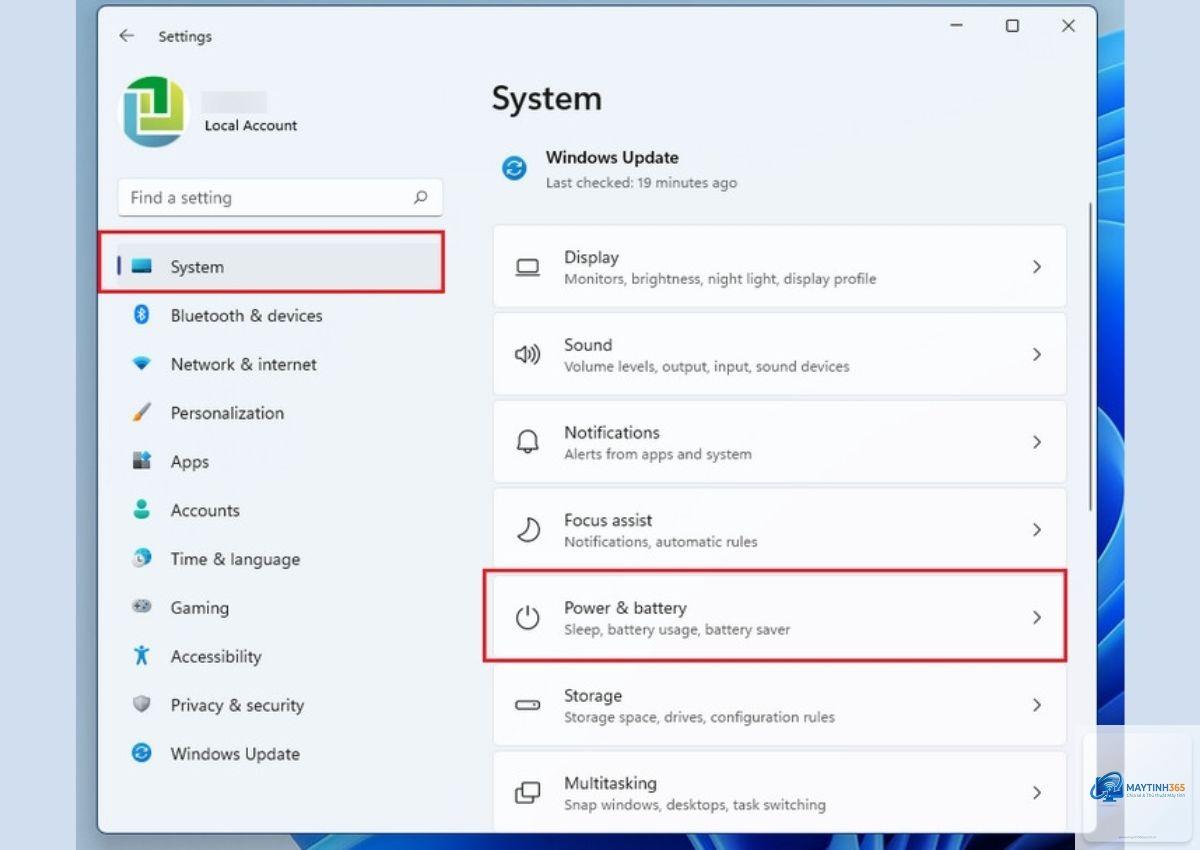Click the Network wifi icon in sidebar
The height and width of the screenshot is (850, 1200).
pyautogui.click(x=141, y=364)
